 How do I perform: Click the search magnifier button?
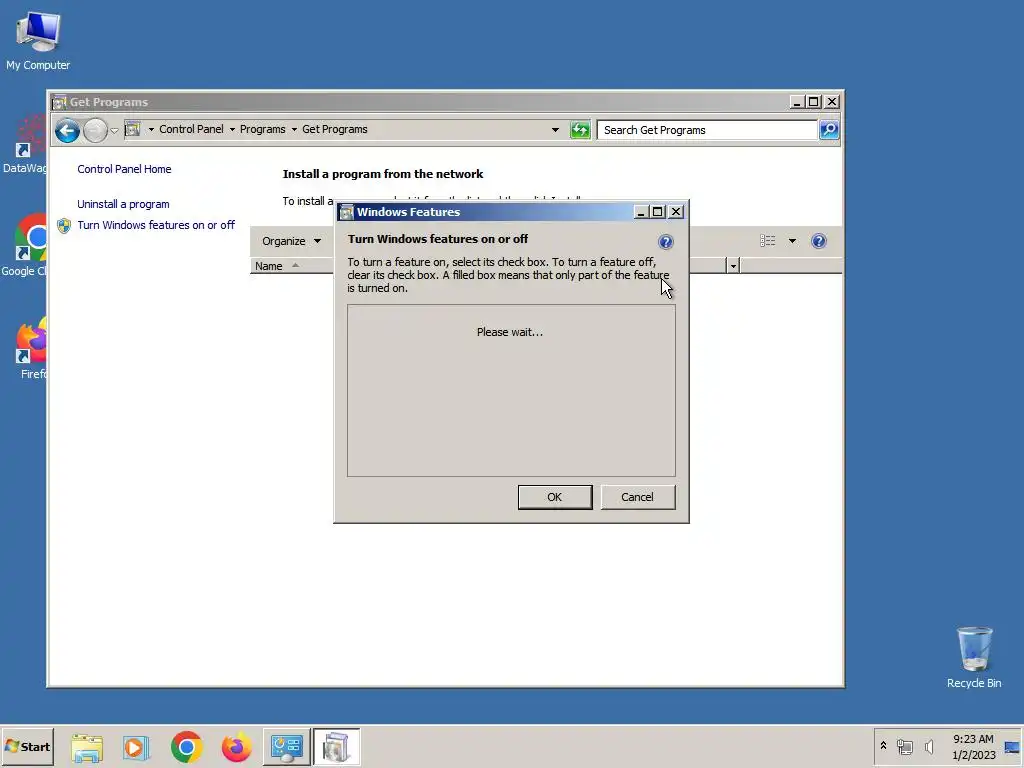pyautogui.click(x=829, y=130)
